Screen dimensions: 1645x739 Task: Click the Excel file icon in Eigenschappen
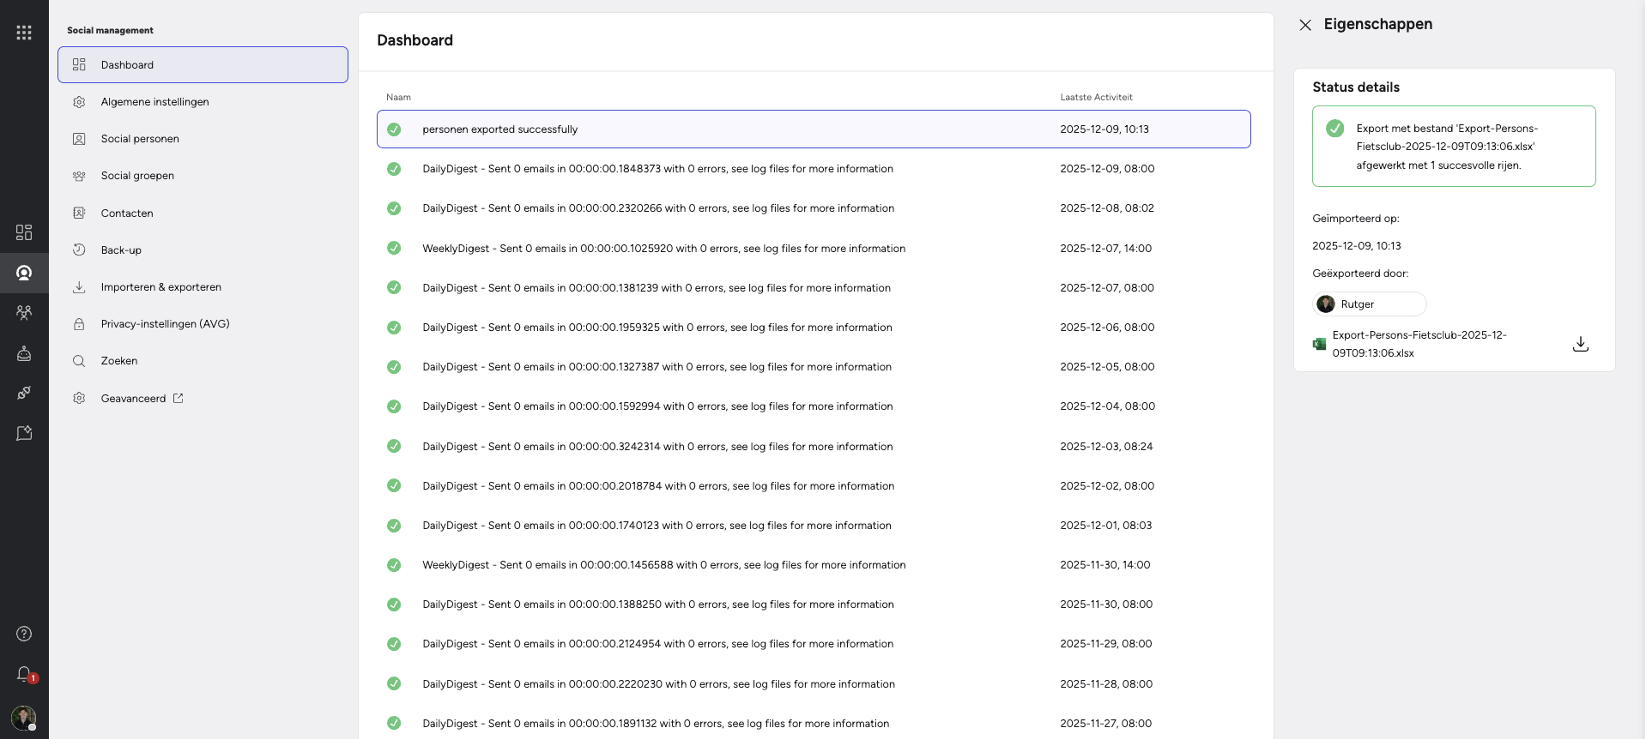1320,344
